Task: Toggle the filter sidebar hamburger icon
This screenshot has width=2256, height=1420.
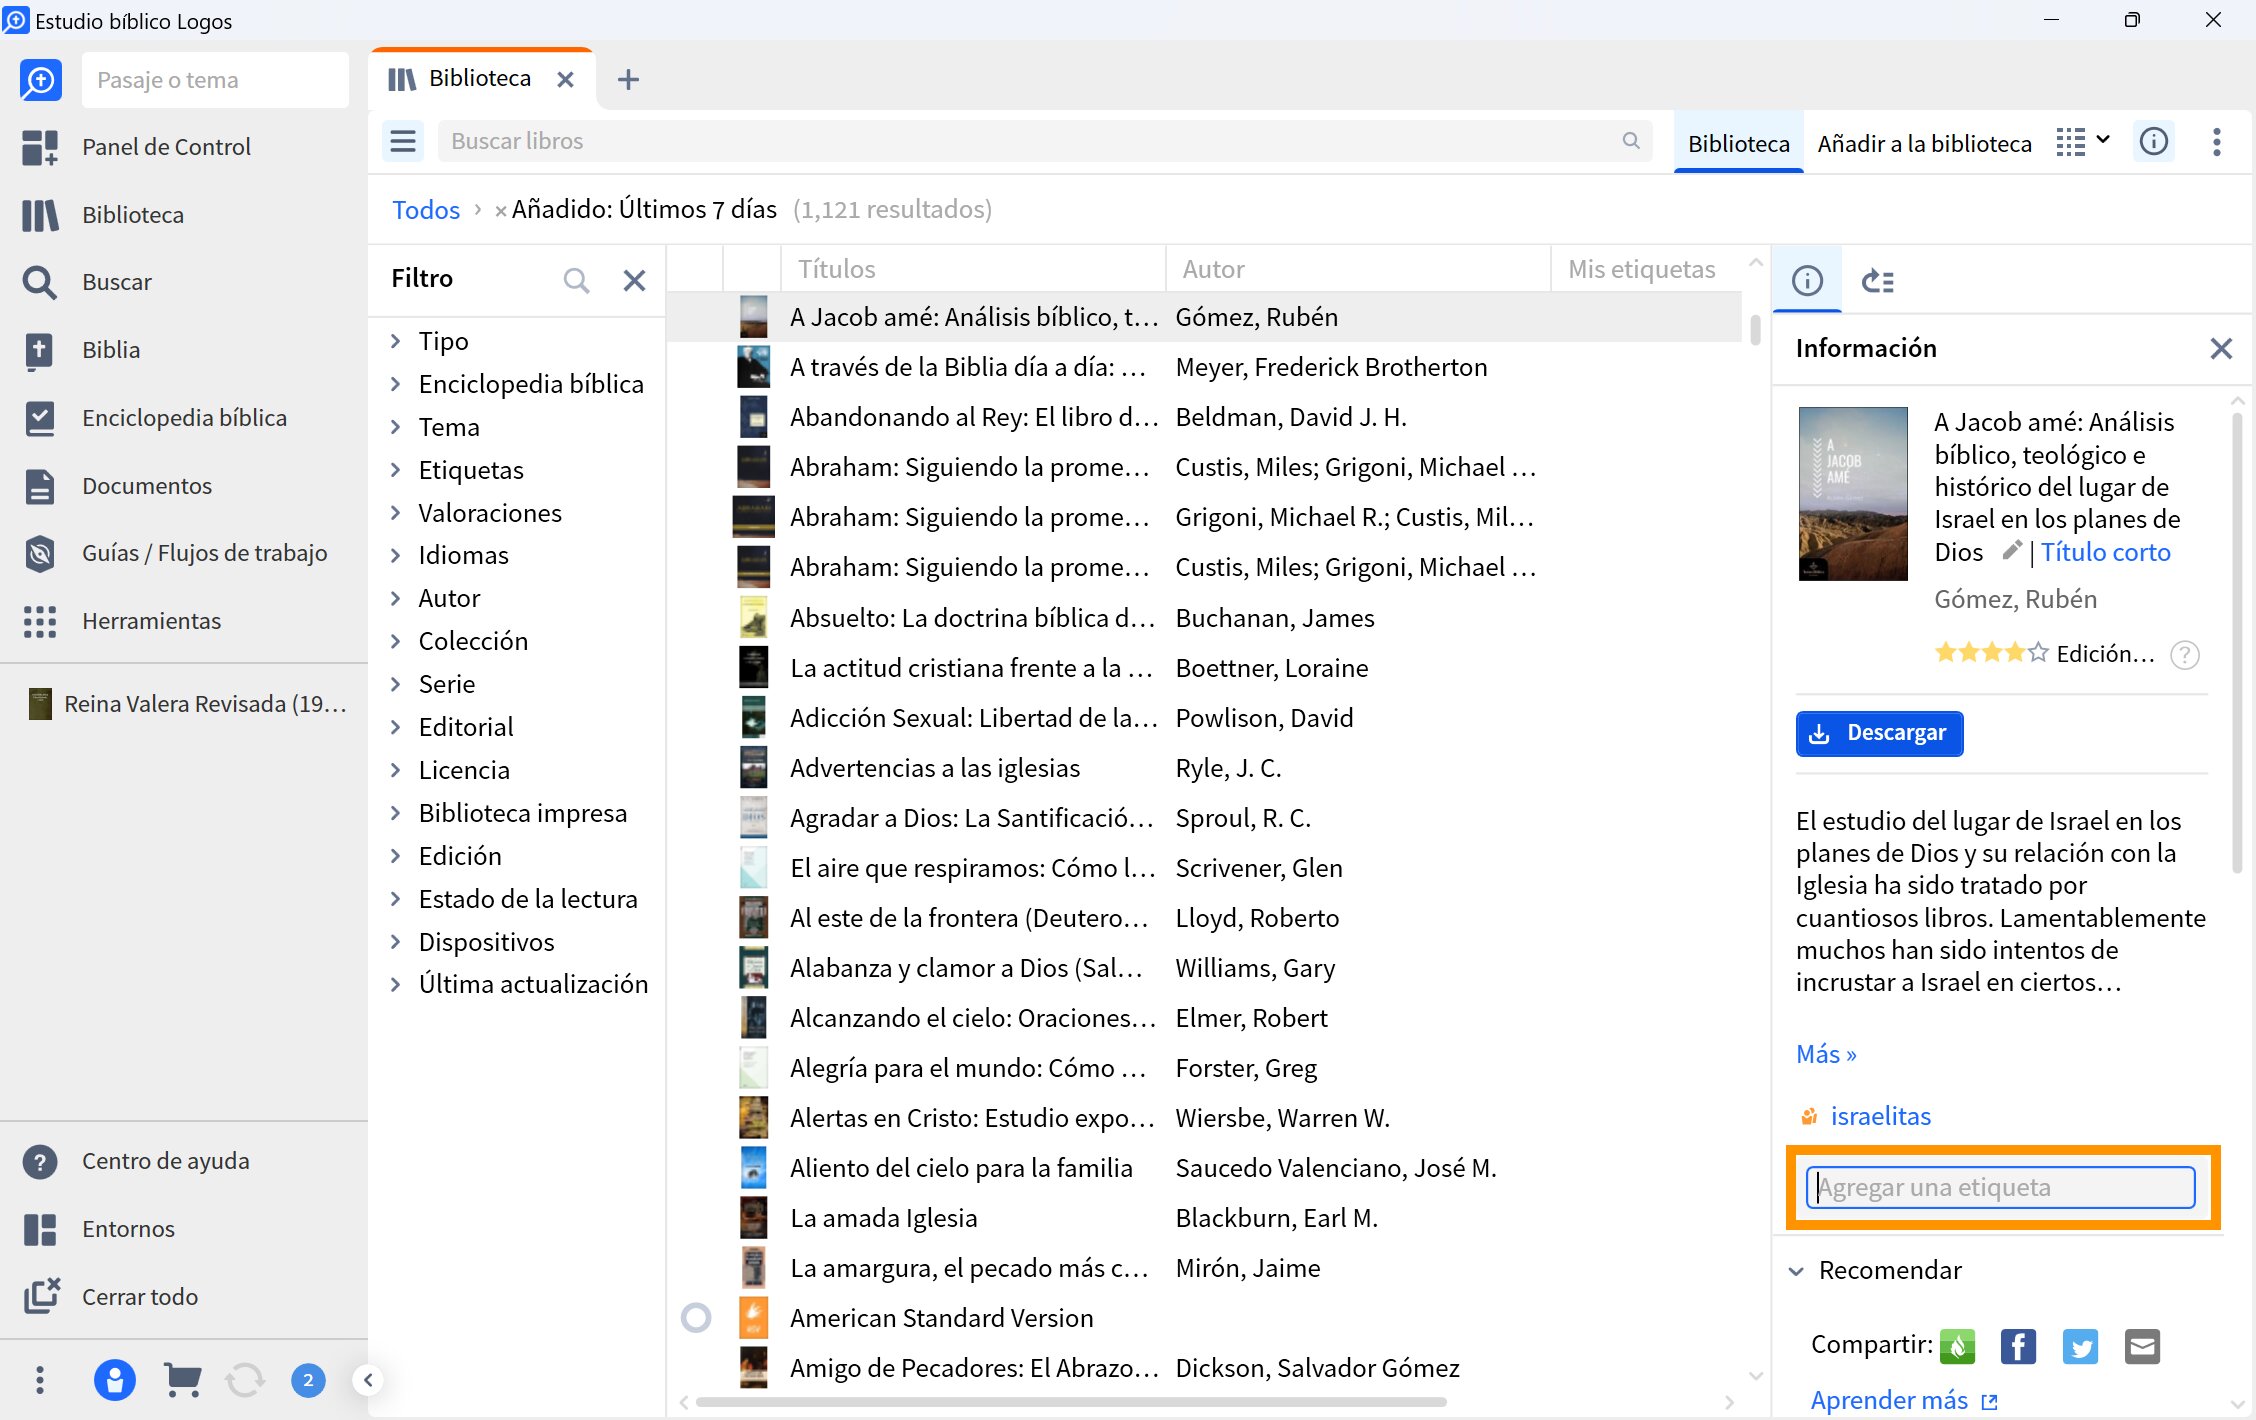Action: point(403,141)
